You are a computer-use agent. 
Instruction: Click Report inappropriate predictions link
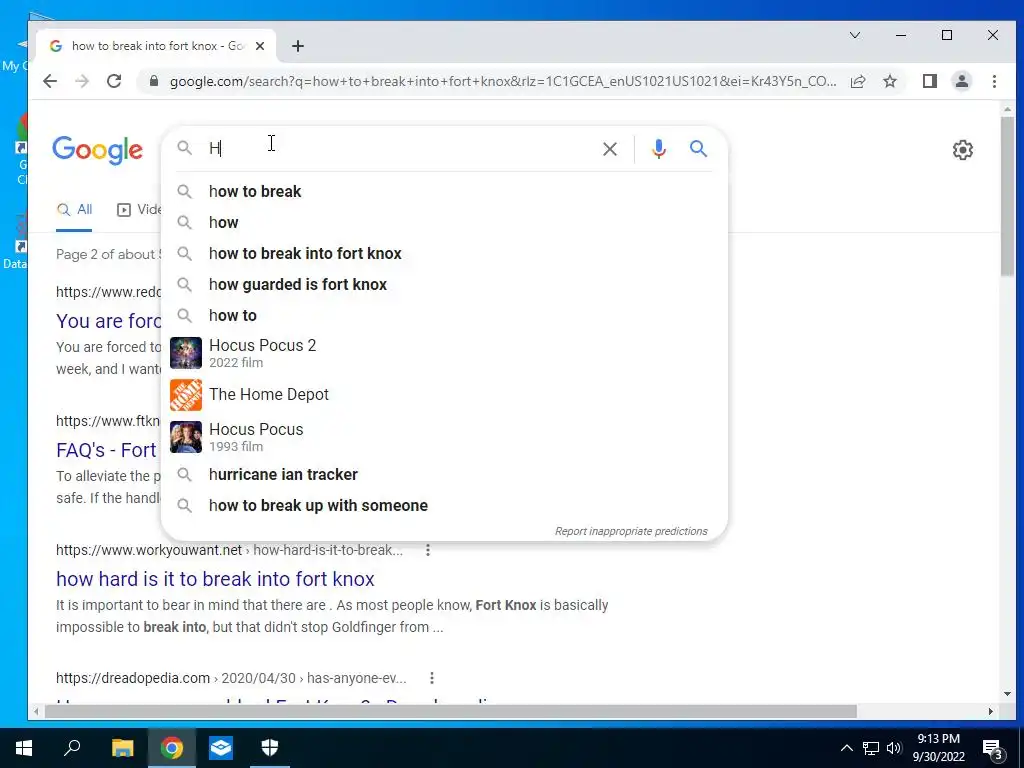pyautogui.click(x=631, y=532)
